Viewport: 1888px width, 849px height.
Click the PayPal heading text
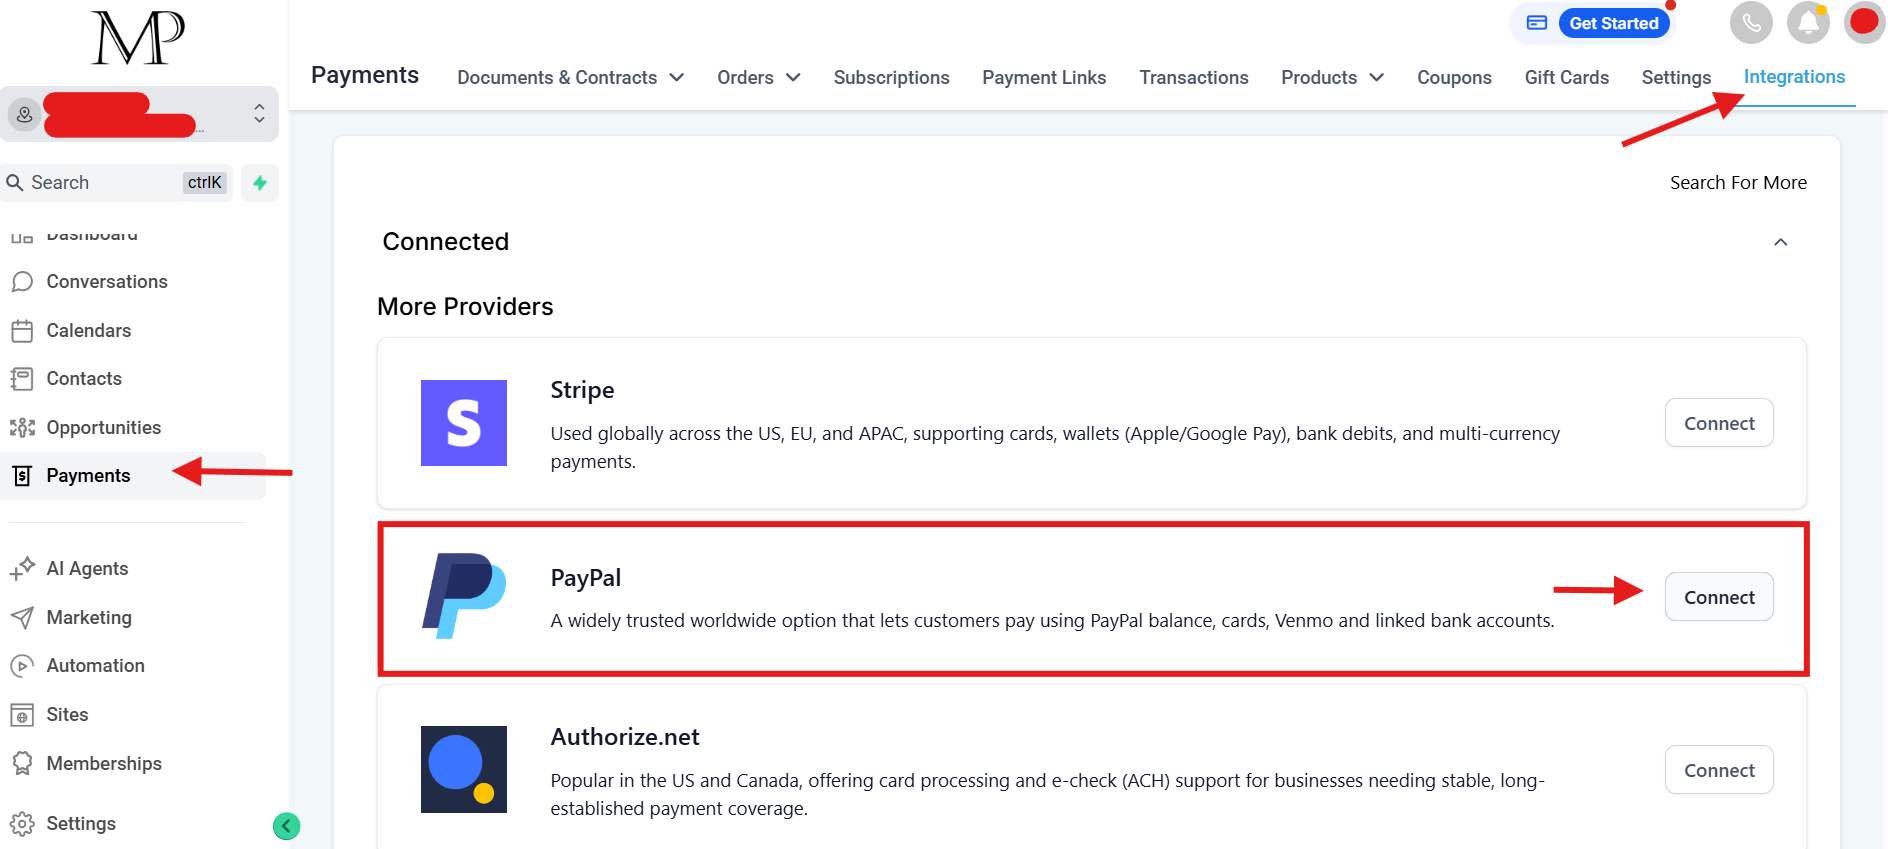coord(586,578)
